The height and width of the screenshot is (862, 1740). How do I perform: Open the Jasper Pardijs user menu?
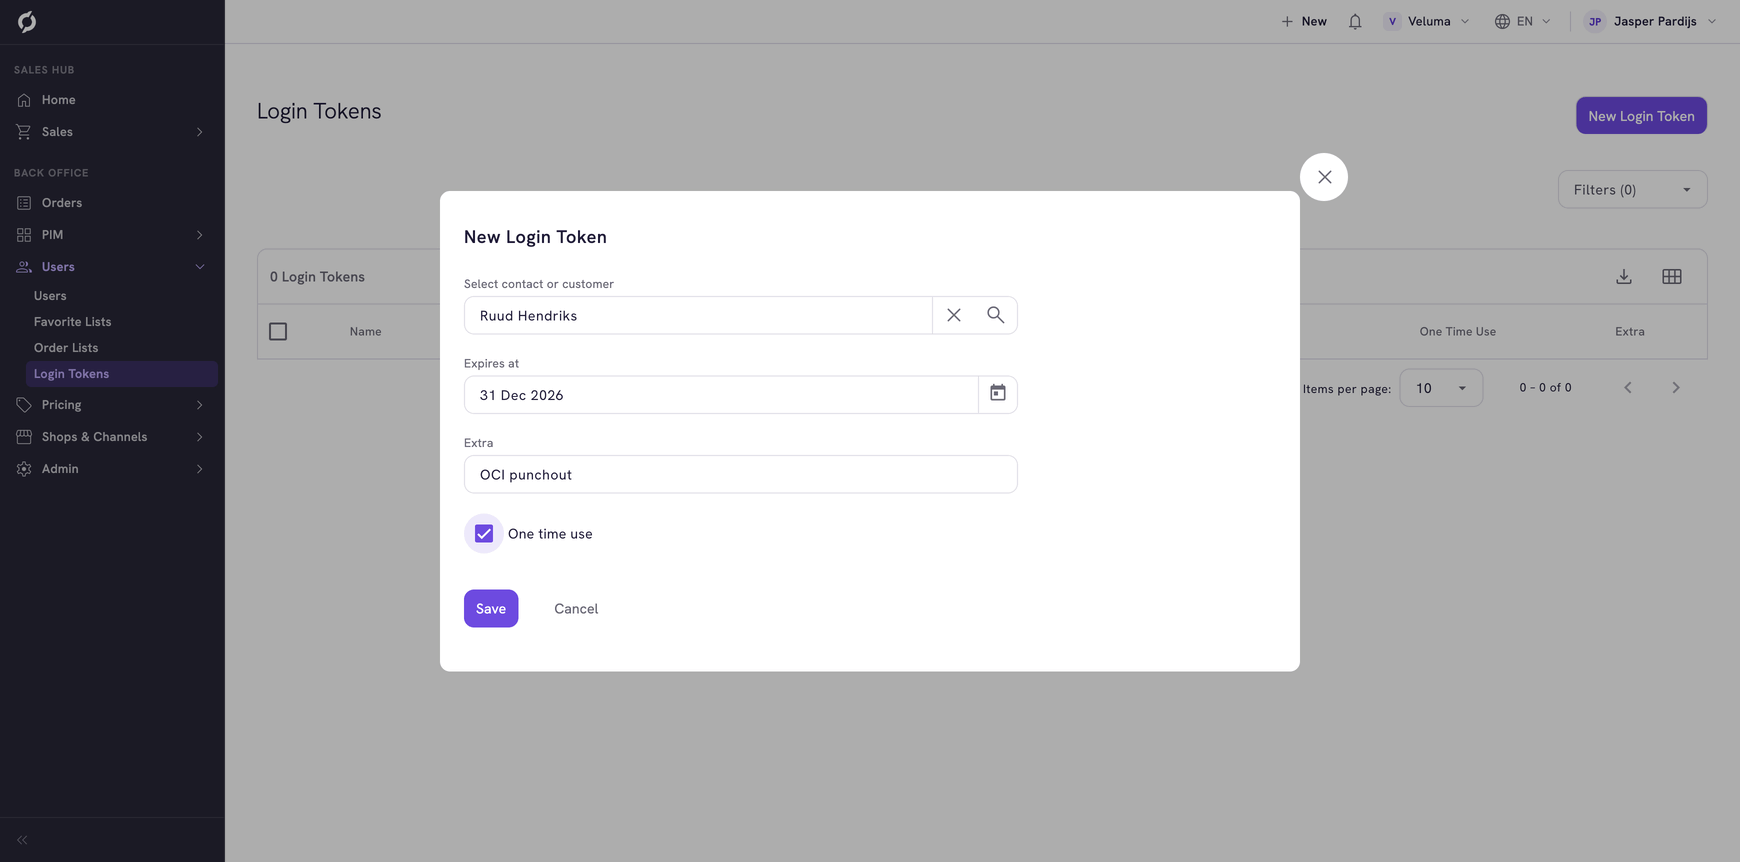click(1651, 21)
